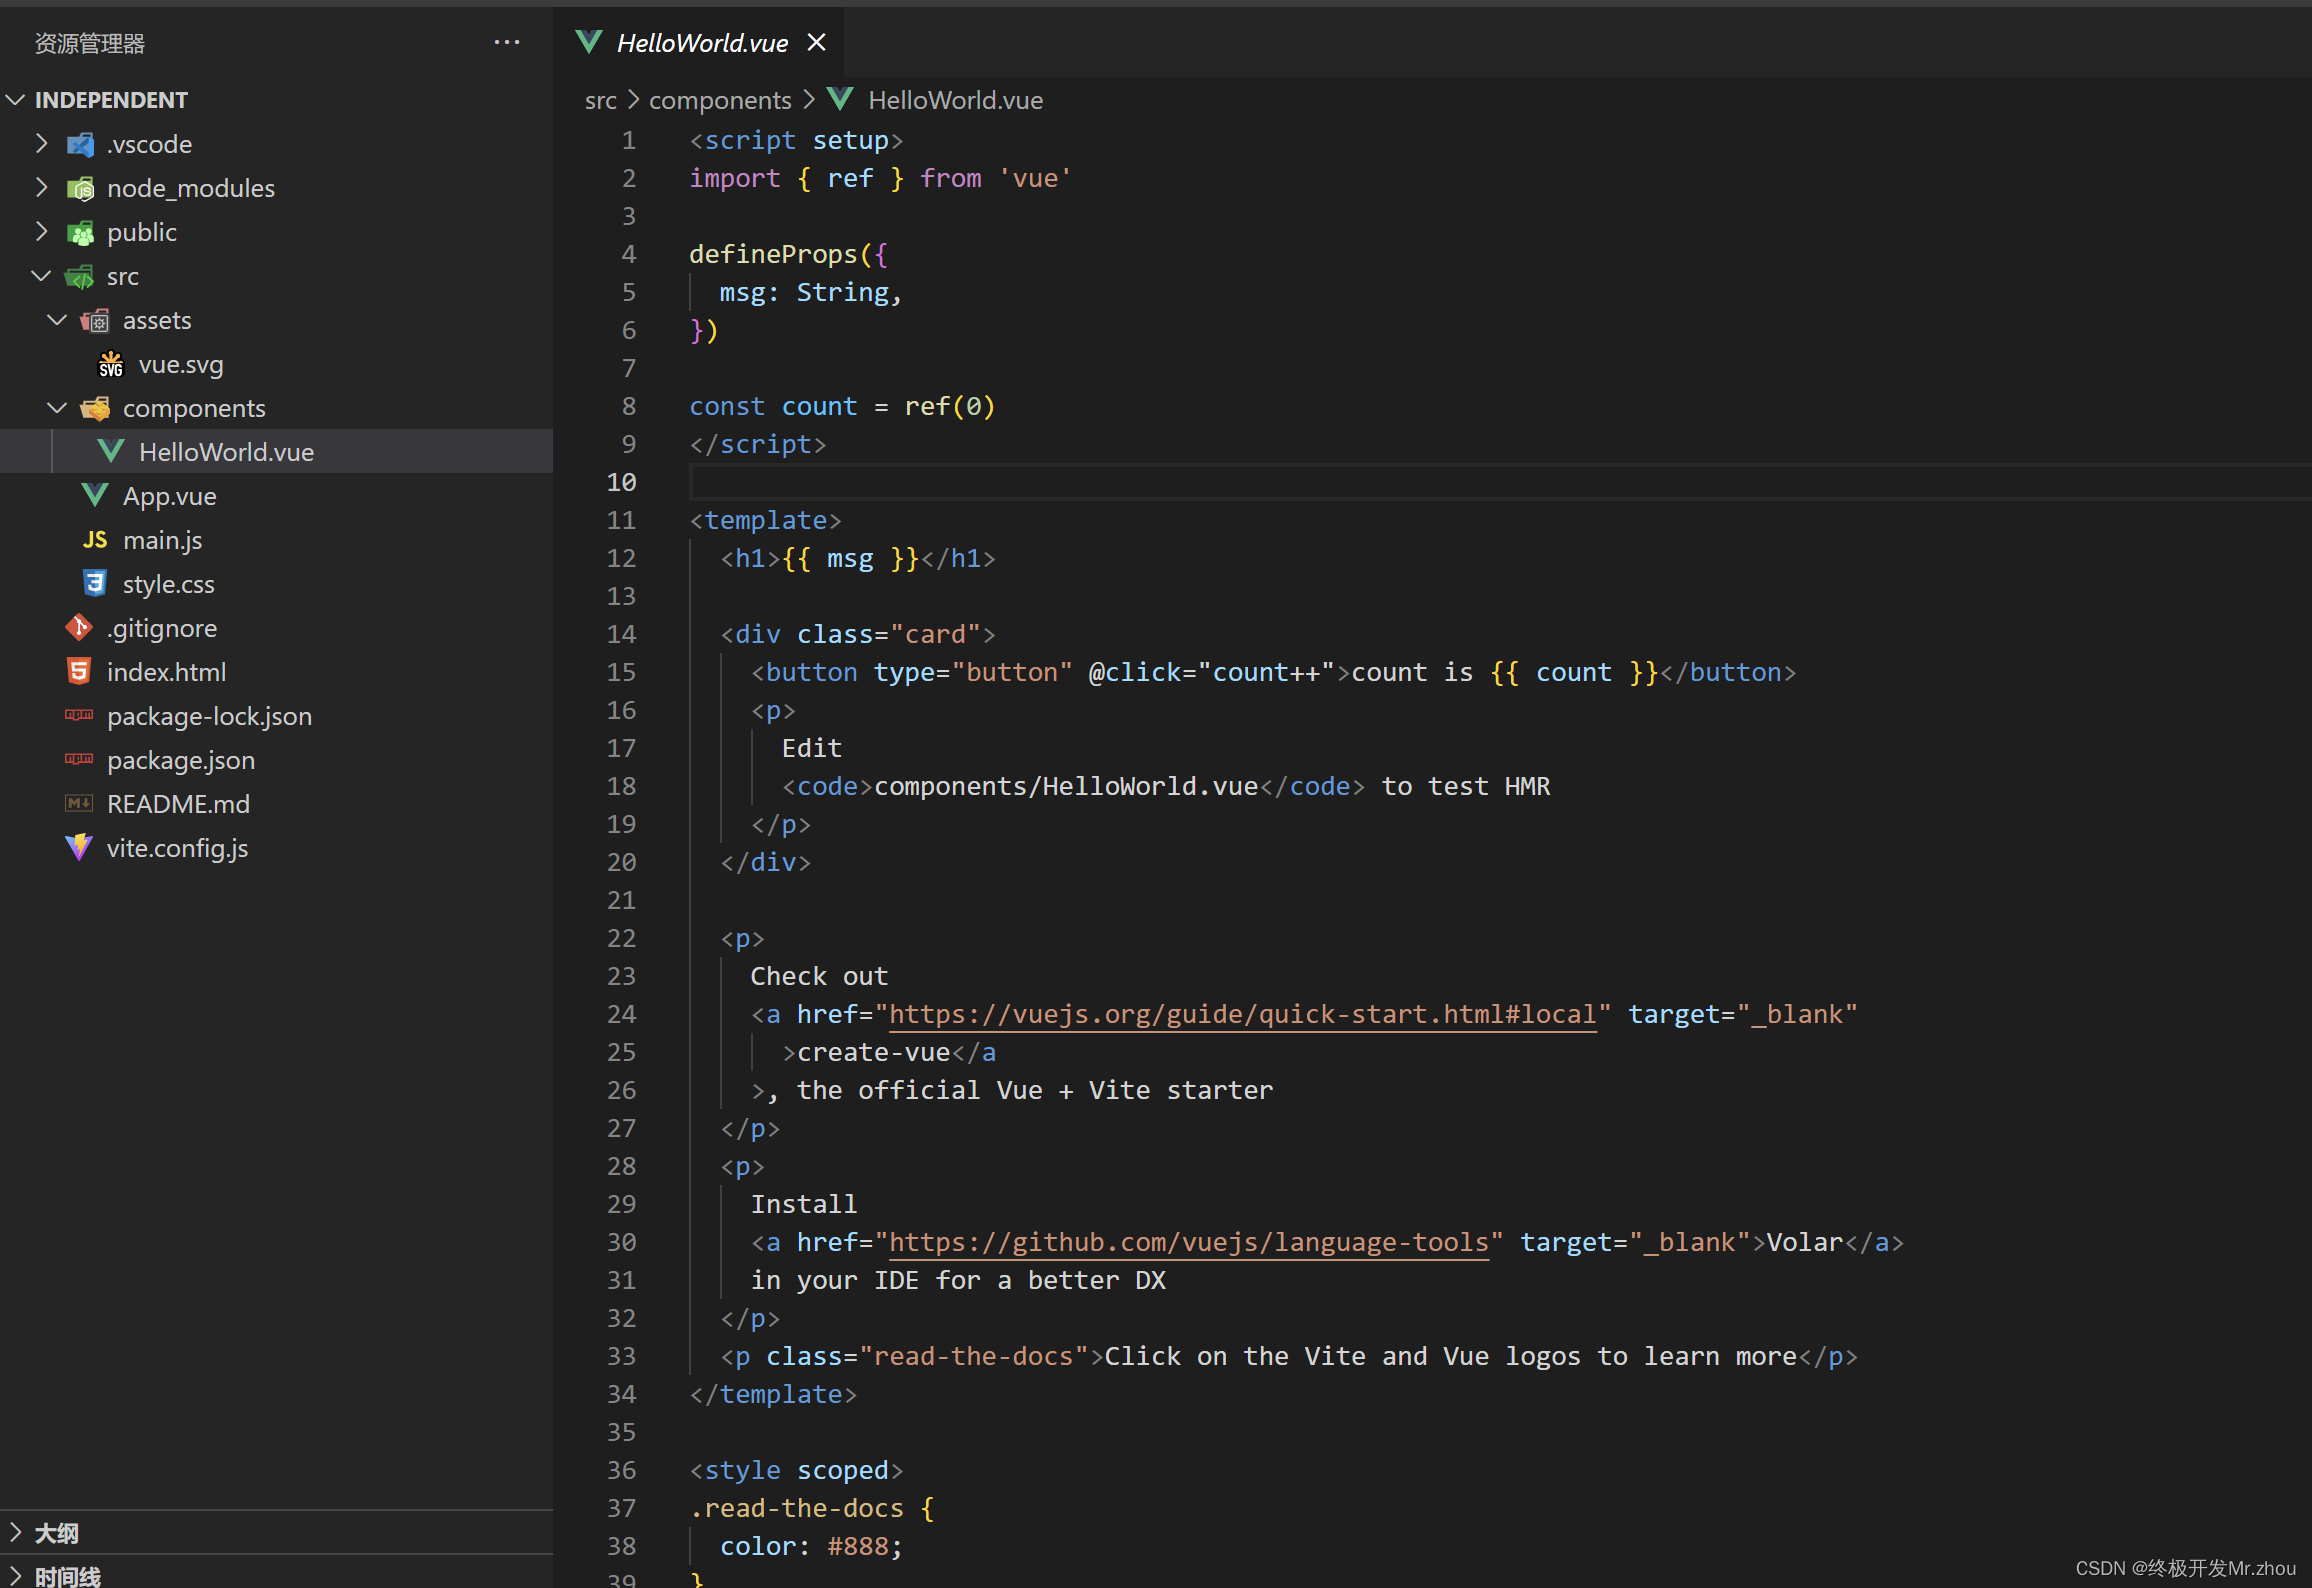Expand the node_modules folder
This screenshot has height=1588, width=2312.
pos(41,188)
